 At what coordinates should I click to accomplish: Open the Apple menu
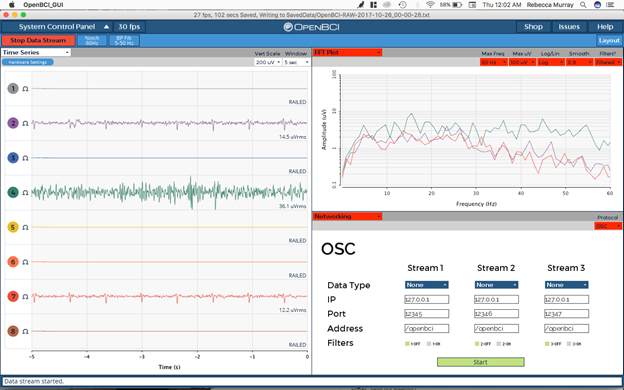pyautogui.click(x=12, y=5)
